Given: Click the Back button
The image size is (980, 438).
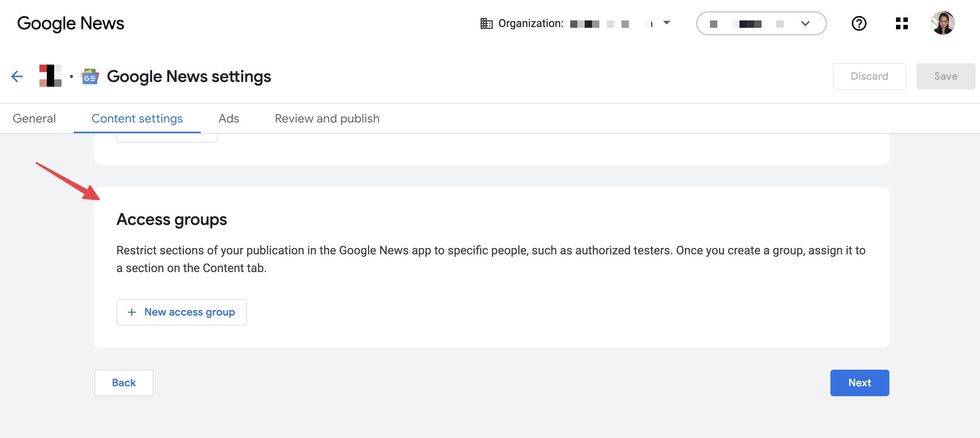Looking at the screenshot, I should pos(124,383).
